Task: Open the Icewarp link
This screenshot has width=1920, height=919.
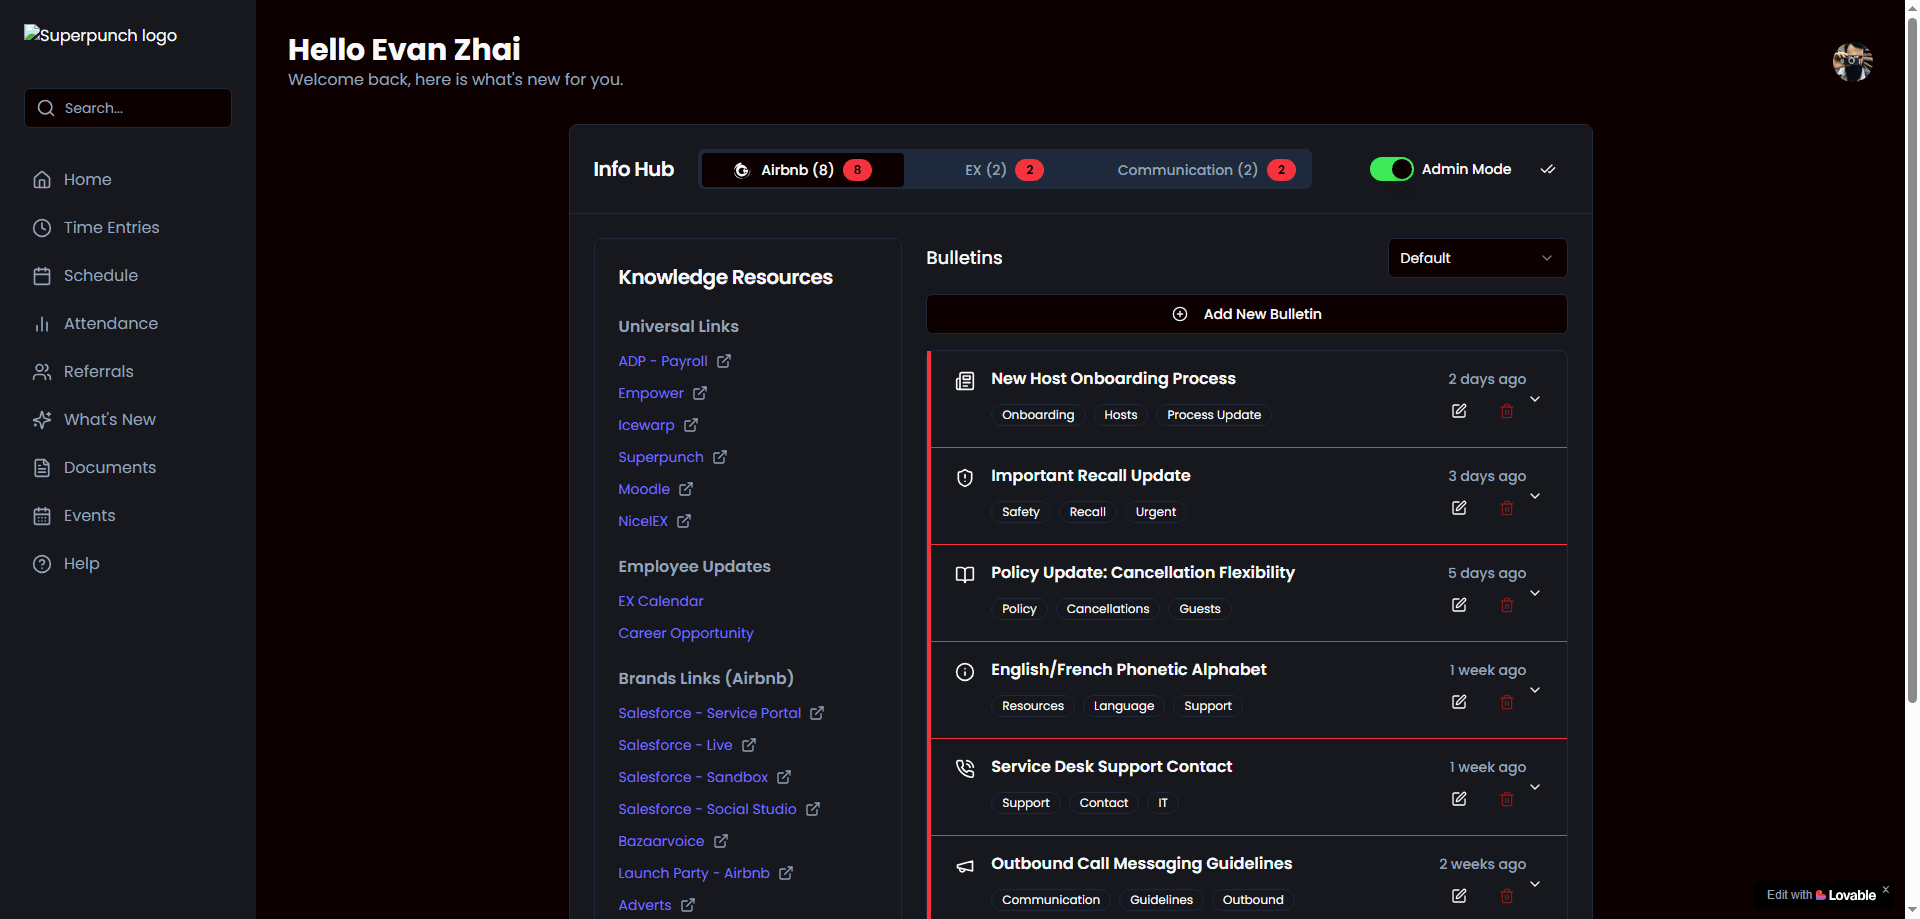Action: pos(646,425)
